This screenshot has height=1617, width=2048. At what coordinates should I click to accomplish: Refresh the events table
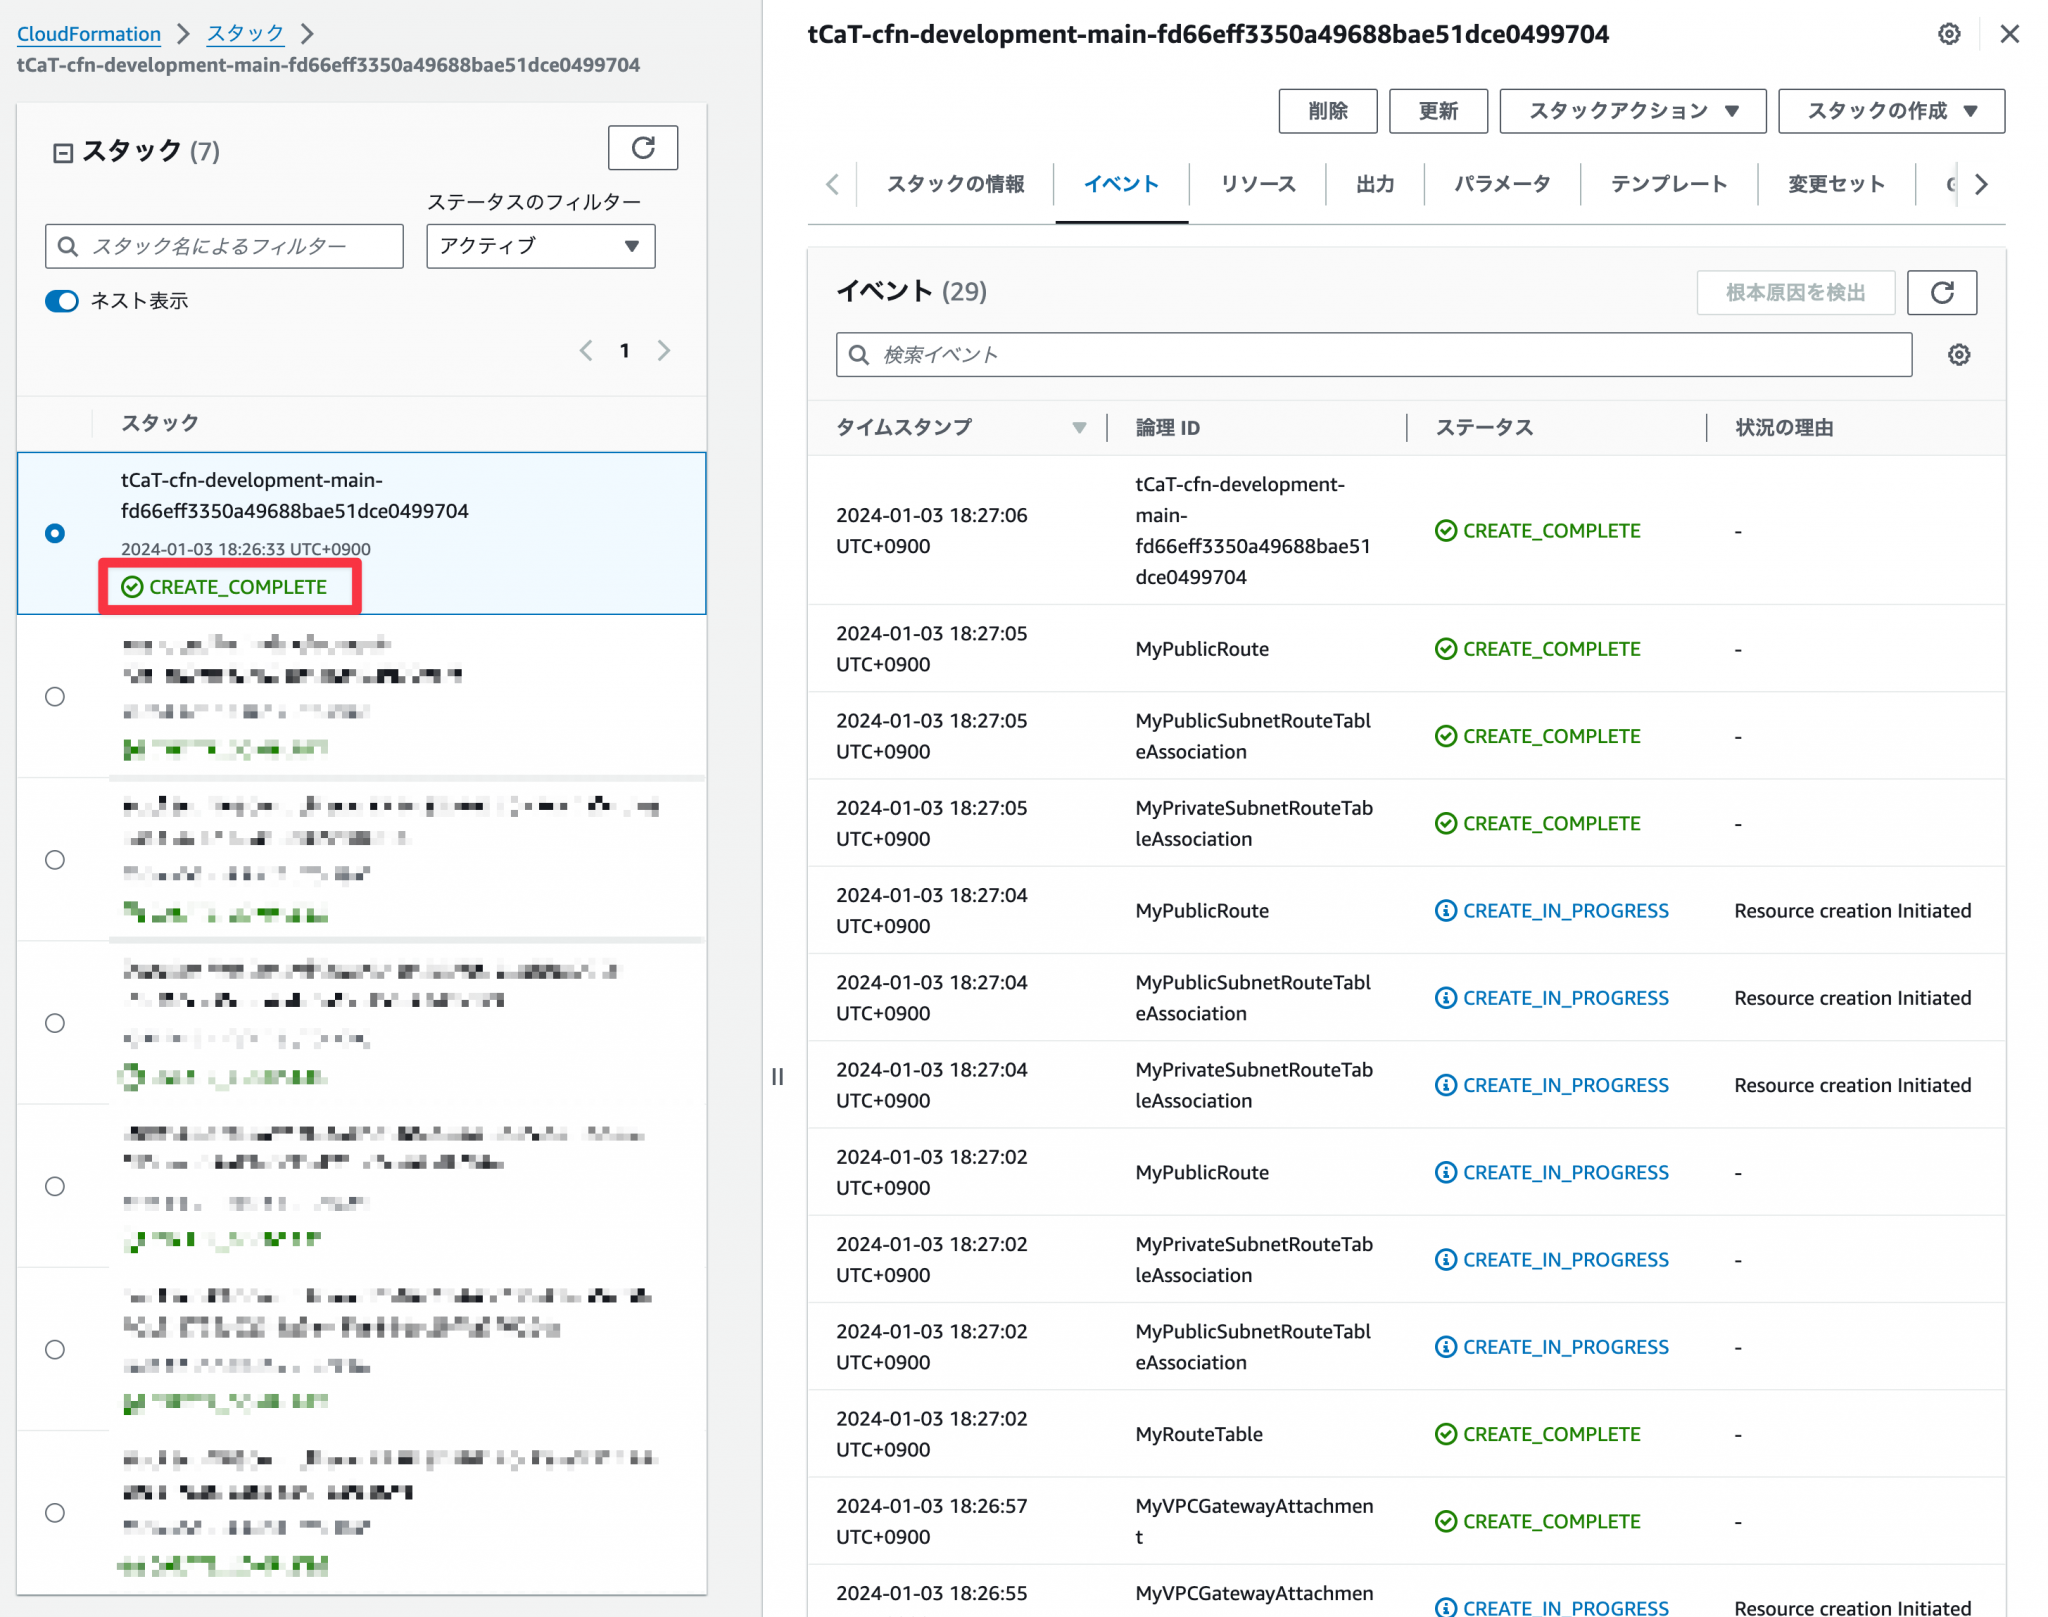[1941, 292]
